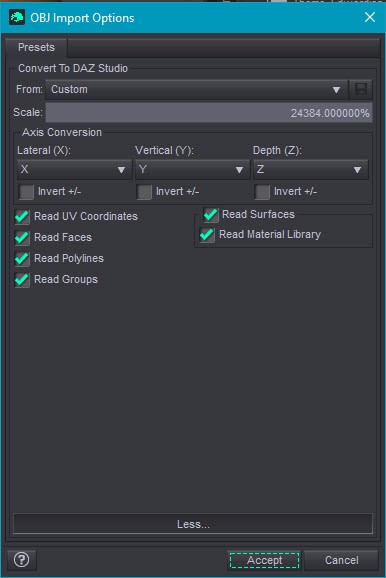The image size is (386, 578).
Task: Open the Lateral (X) axis dropdown
Action: point(74,169)
